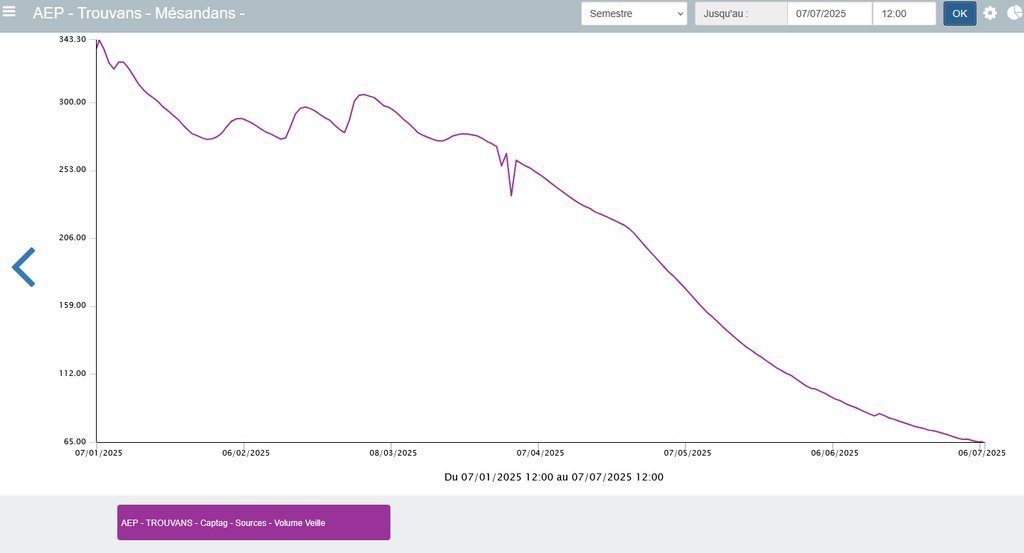Open the settings gear icon
The height and width of the screenshot is (553, 1024).
coord(990,13)
